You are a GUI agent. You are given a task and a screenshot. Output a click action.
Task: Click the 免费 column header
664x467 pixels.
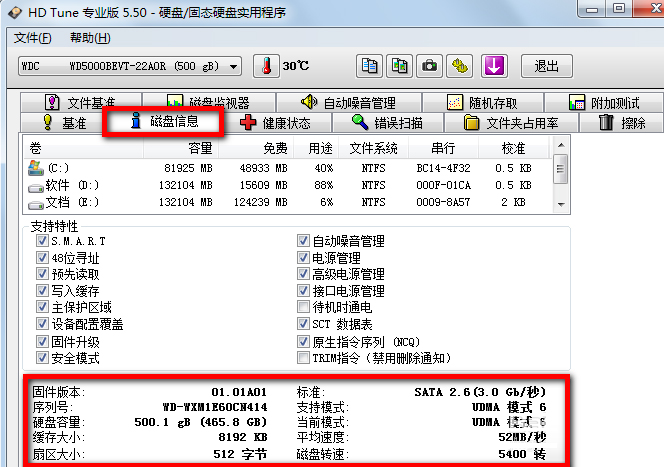(x=256, y=148)
